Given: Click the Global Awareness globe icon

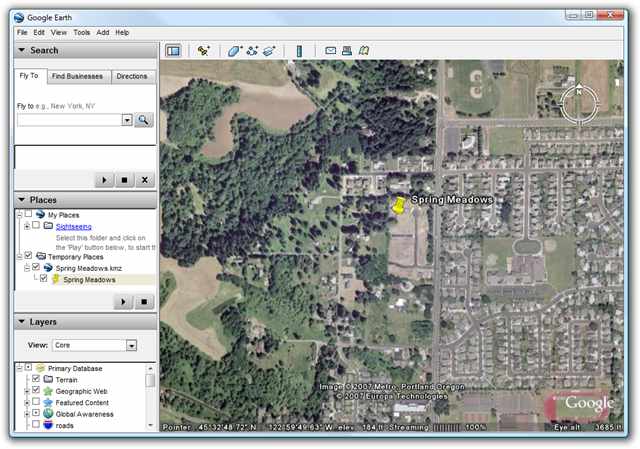Looking at the screenshot, I should pyautogui.click(x=48, y=413).
